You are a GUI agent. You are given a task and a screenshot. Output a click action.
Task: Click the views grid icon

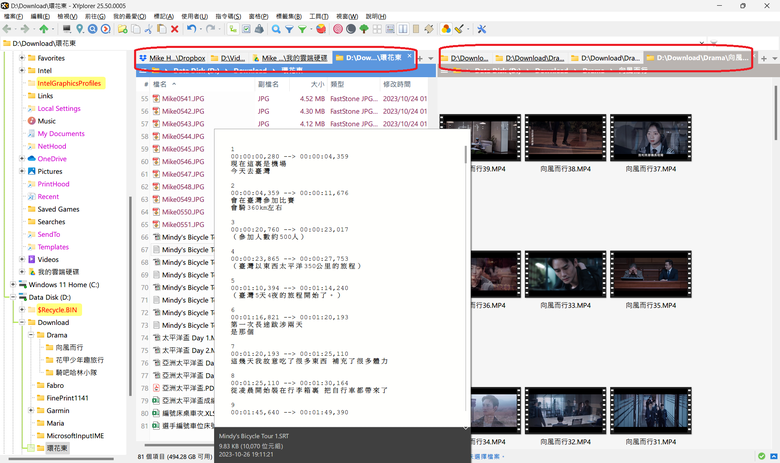(377, 29)
